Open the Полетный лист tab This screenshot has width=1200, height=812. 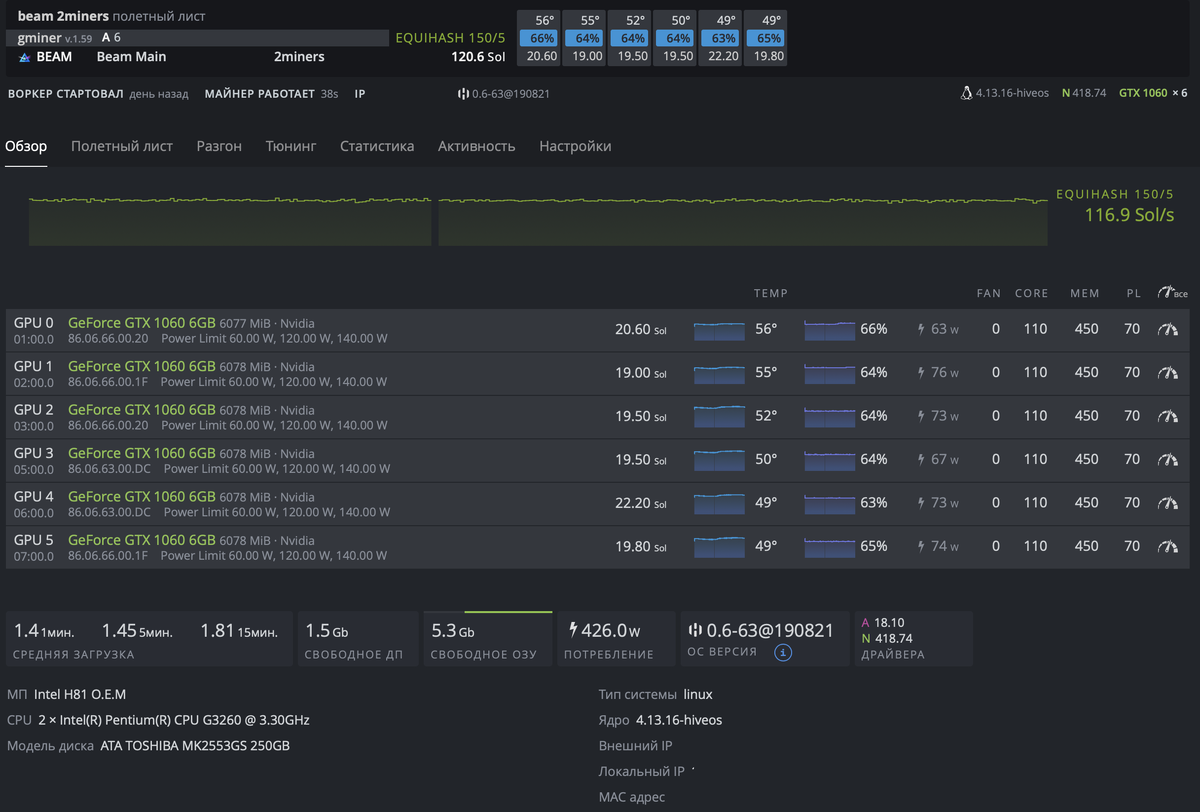coord(122,146)
